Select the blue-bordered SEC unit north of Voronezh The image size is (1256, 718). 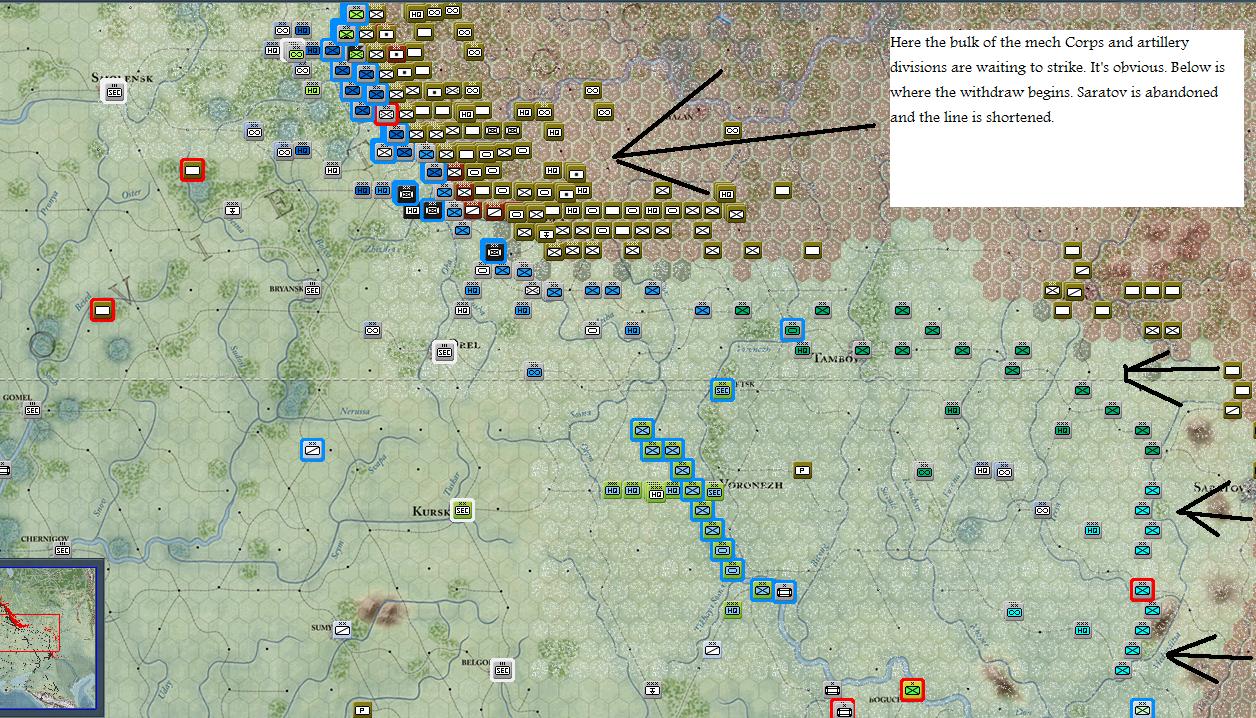tap(722, 390)
